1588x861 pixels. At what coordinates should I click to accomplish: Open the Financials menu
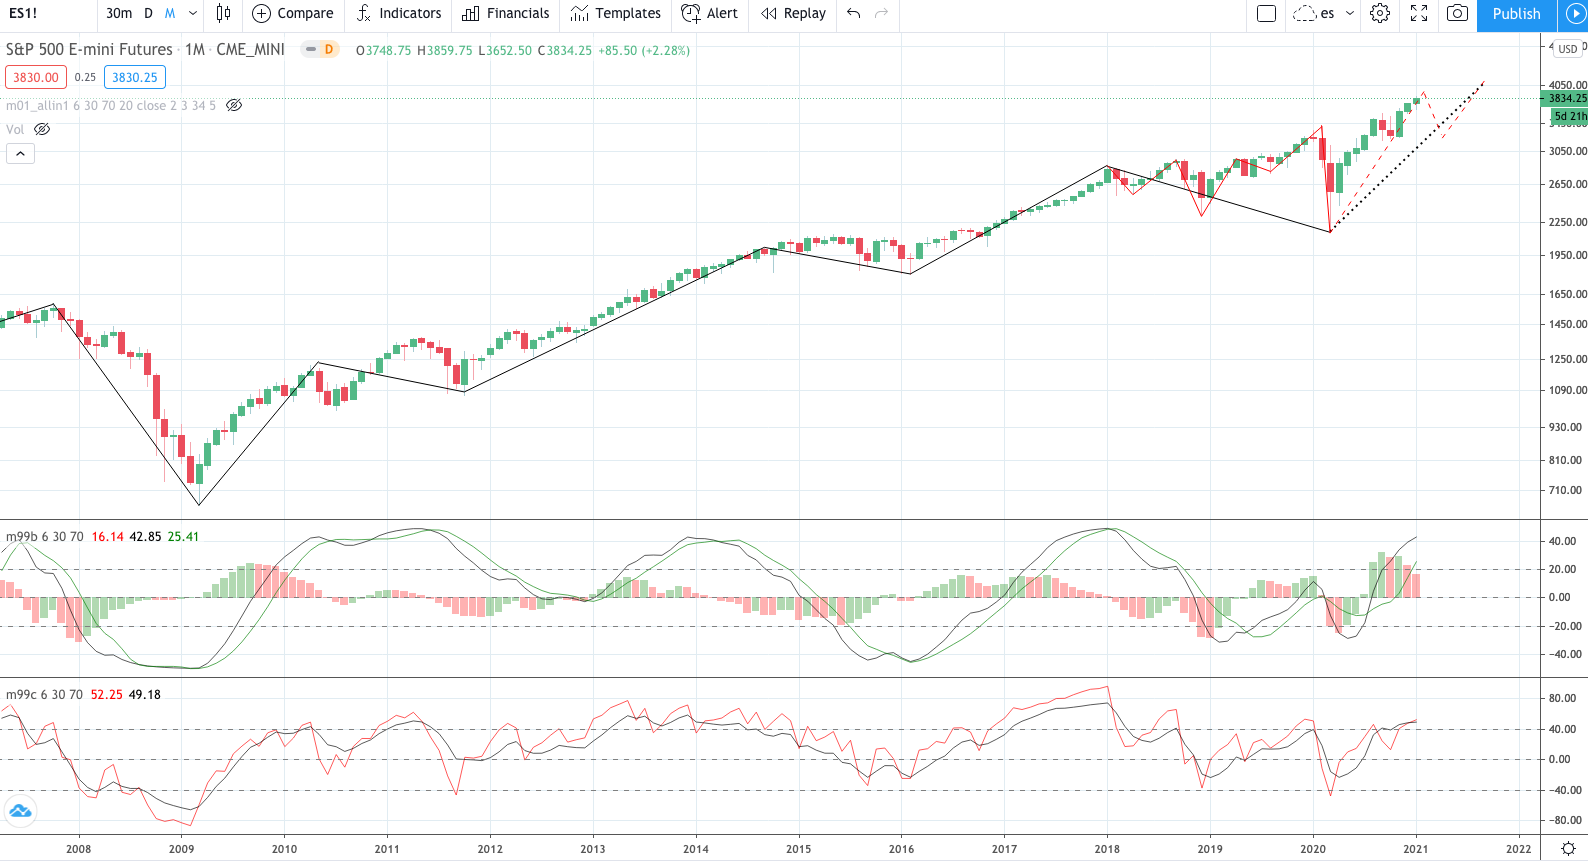point(506,13)
